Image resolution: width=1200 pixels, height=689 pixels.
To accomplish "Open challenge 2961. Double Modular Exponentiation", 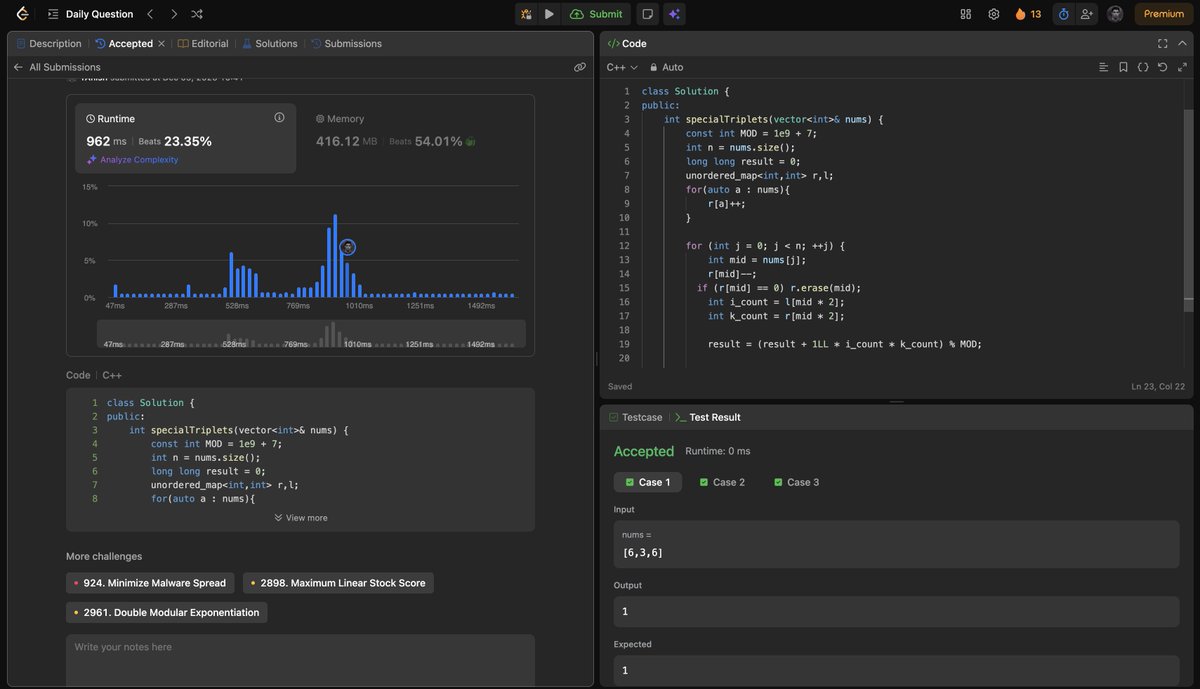I will 167,612.
